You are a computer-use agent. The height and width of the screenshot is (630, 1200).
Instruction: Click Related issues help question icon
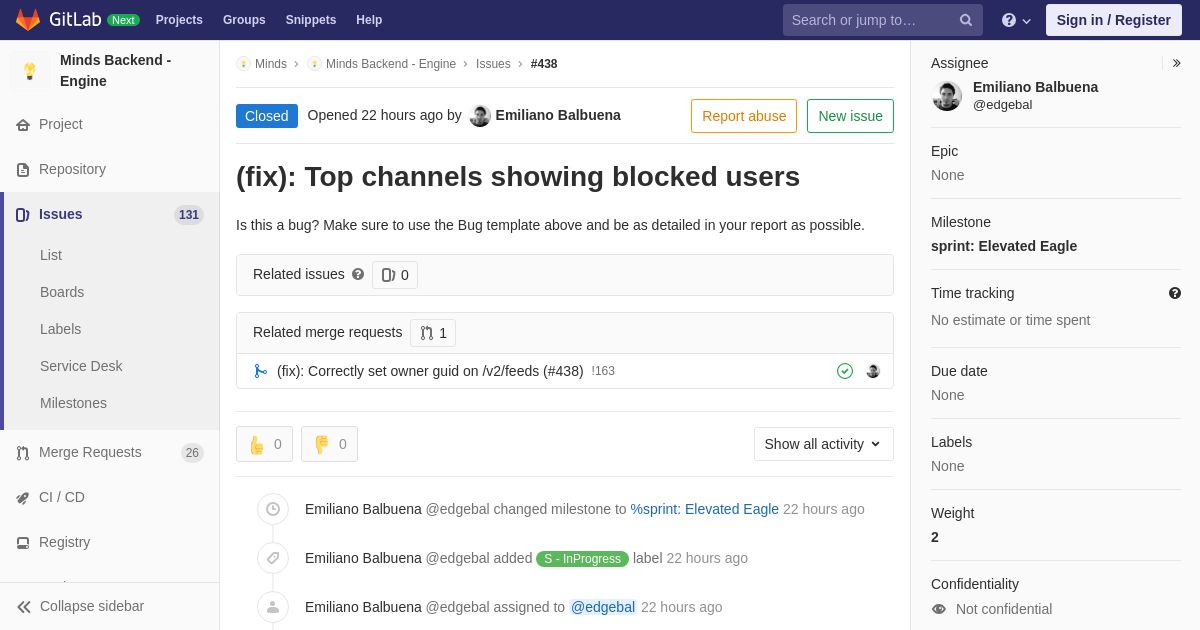coord(358,274)
